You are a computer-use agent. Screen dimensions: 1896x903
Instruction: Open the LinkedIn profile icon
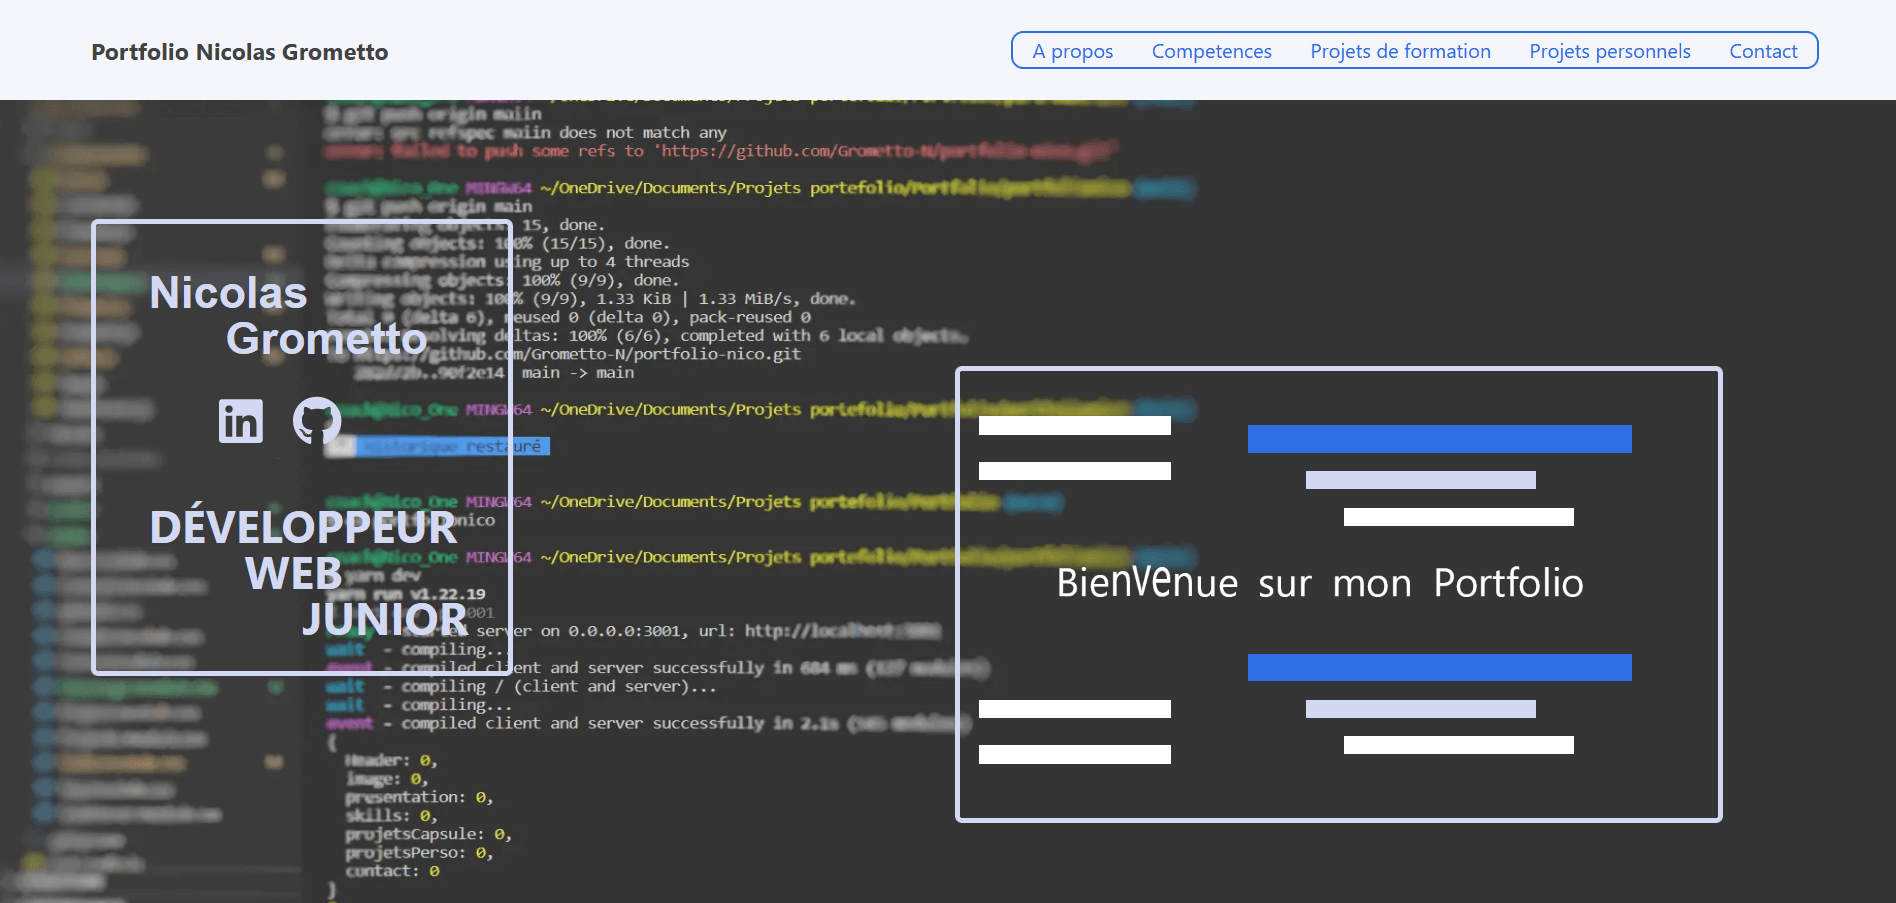(241, 421)
